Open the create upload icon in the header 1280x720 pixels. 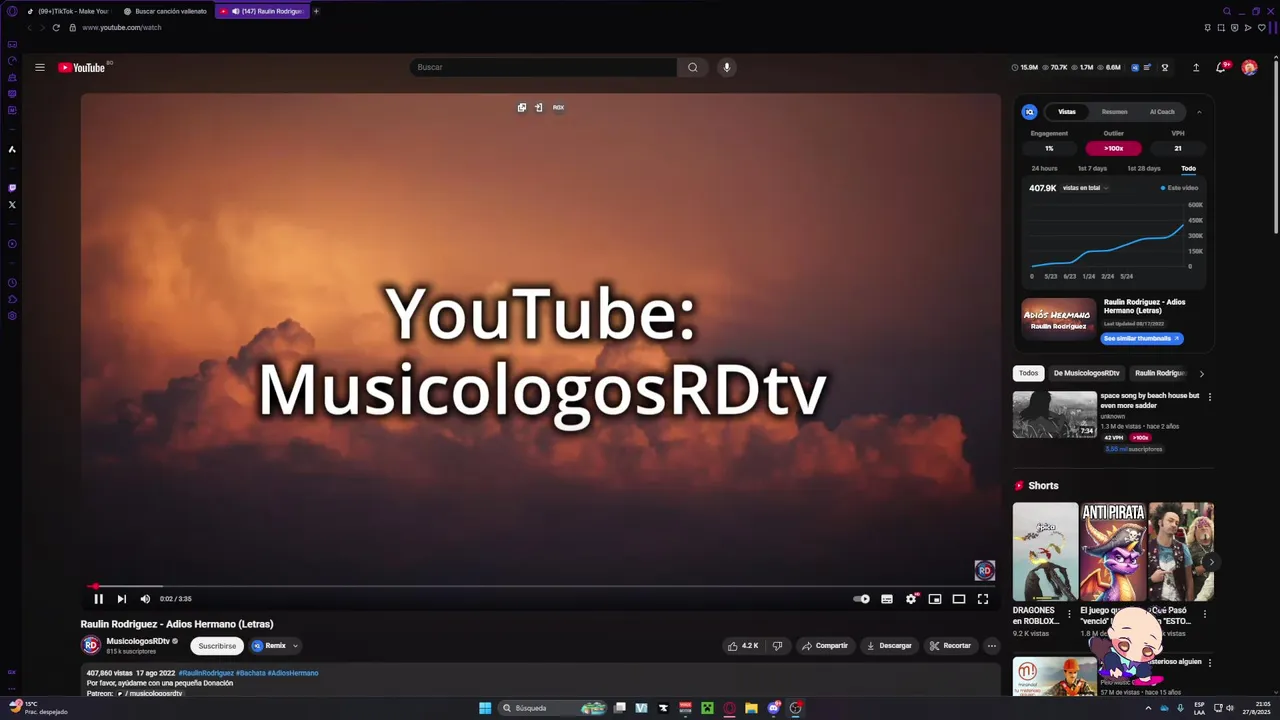[1196, 68]
